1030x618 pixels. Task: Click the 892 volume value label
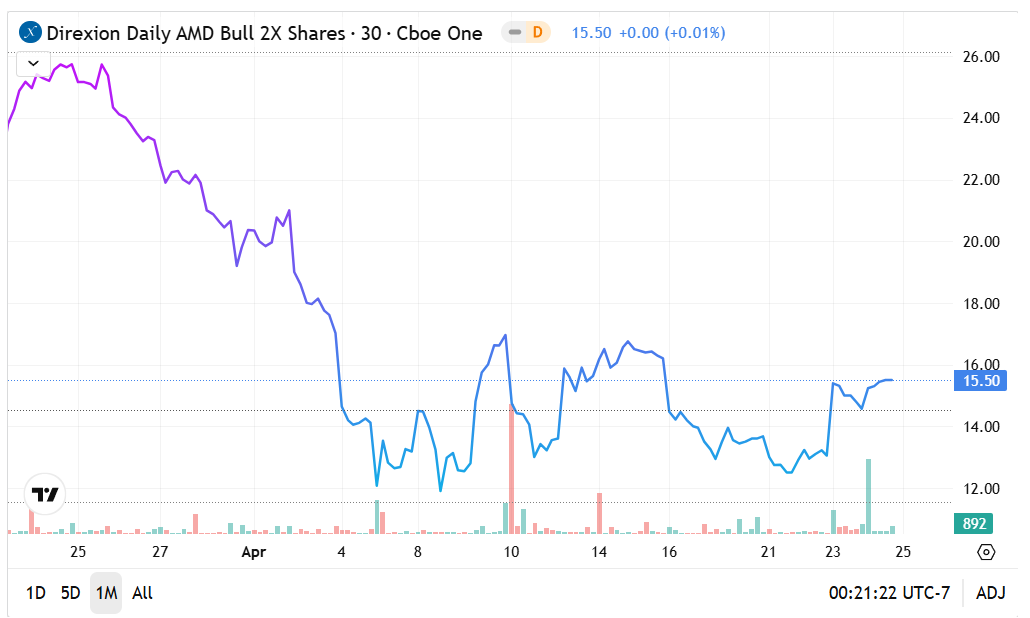[975, 524]
